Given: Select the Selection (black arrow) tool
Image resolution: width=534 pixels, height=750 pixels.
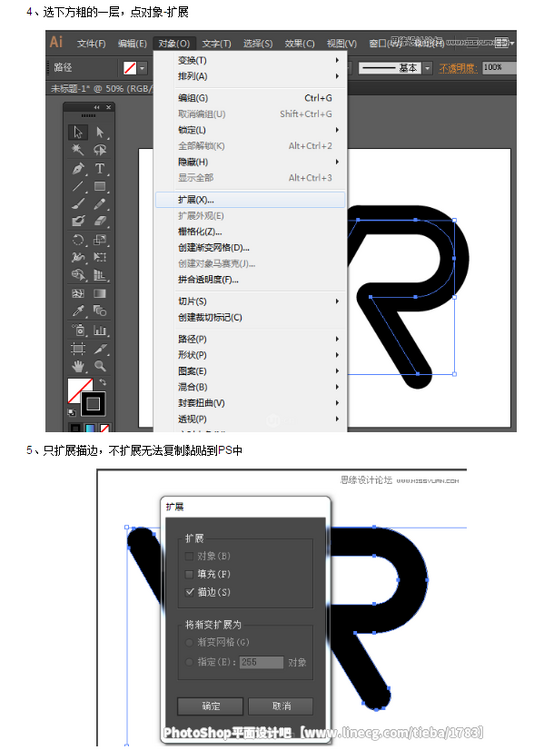Looking at the screenshot, I should [78, 132].
